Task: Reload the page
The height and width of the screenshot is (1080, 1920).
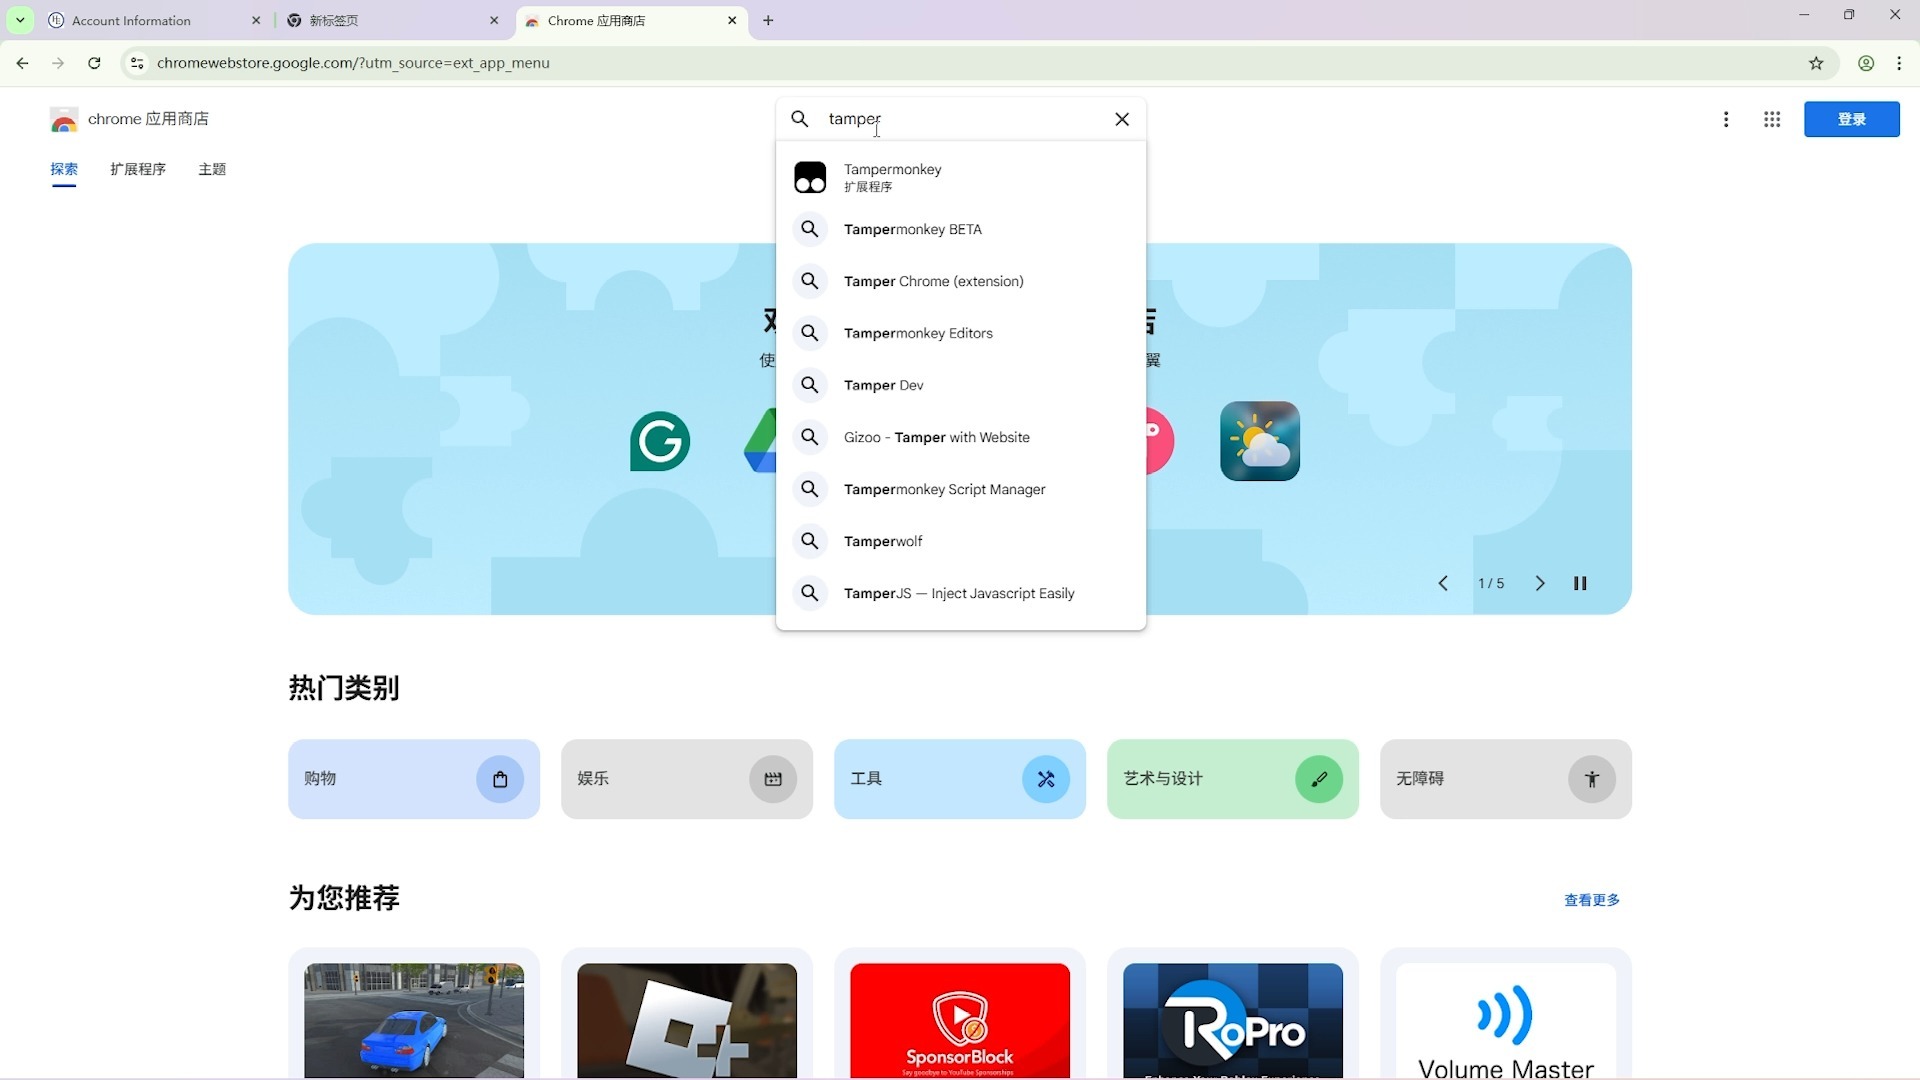Action: pos(94,63)
